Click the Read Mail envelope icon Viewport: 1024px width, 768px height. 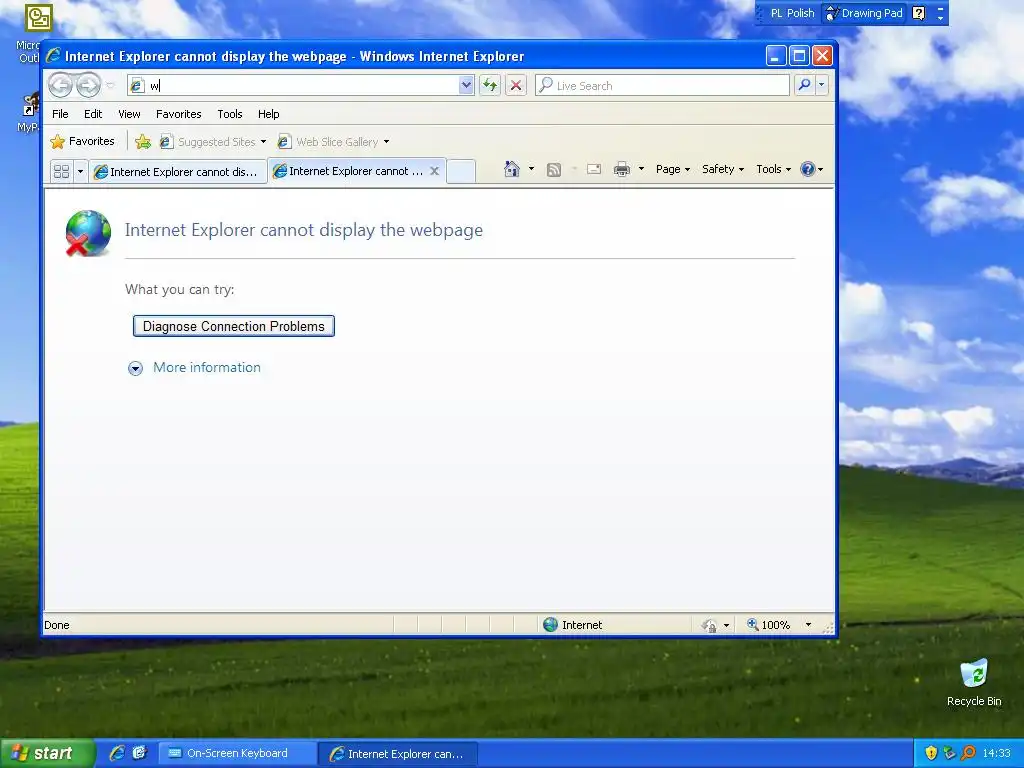tap(594, 170)
